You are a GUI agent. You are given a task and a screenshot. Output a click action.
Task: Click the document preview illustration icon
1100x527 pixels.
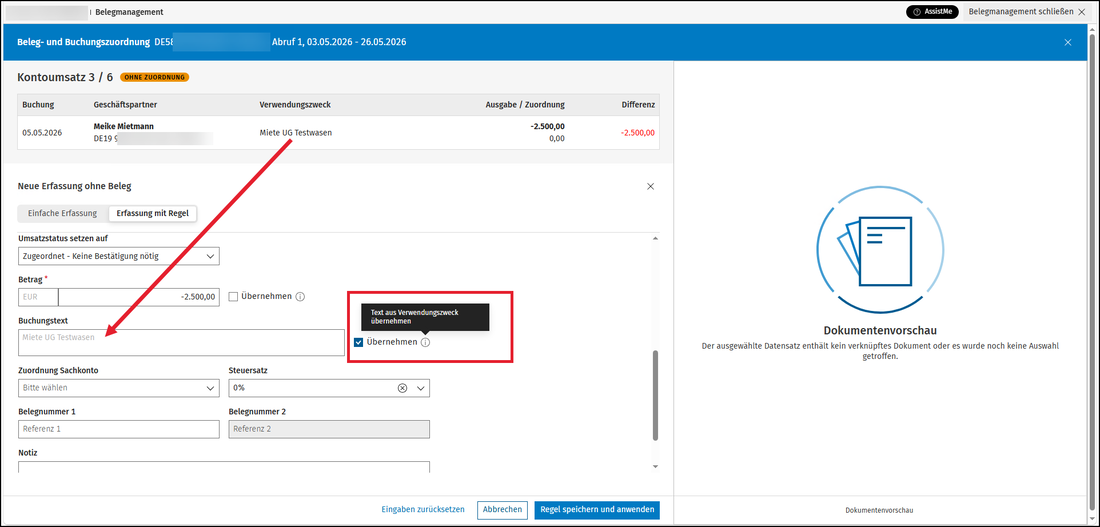(x=880, y=250)
